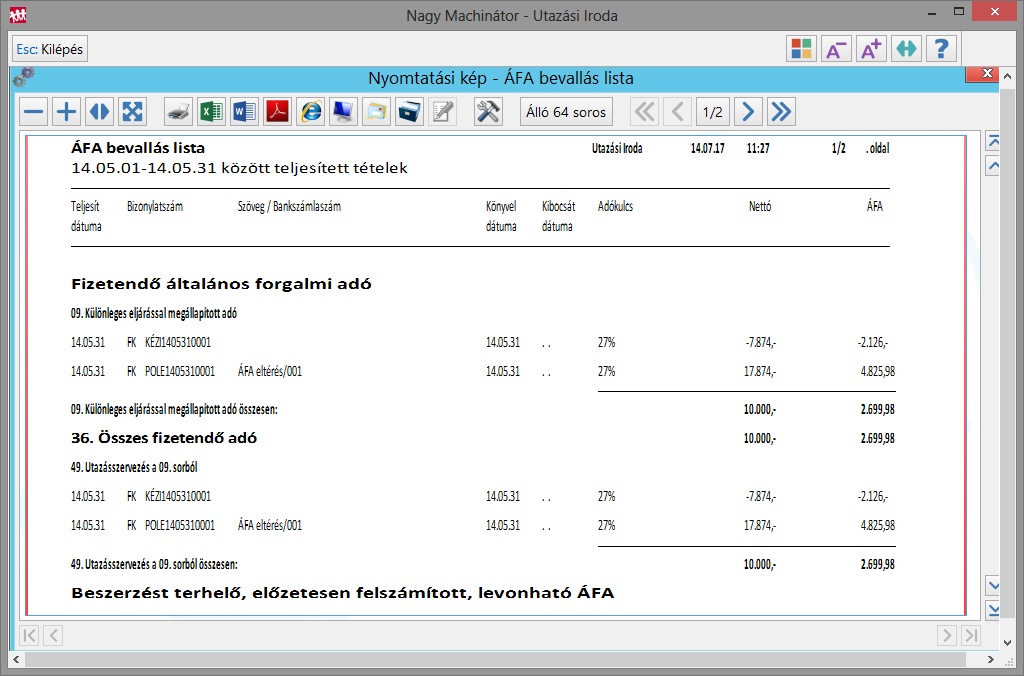Click the 49. Utazásszervezés a 09. sorból subheading

134,467
